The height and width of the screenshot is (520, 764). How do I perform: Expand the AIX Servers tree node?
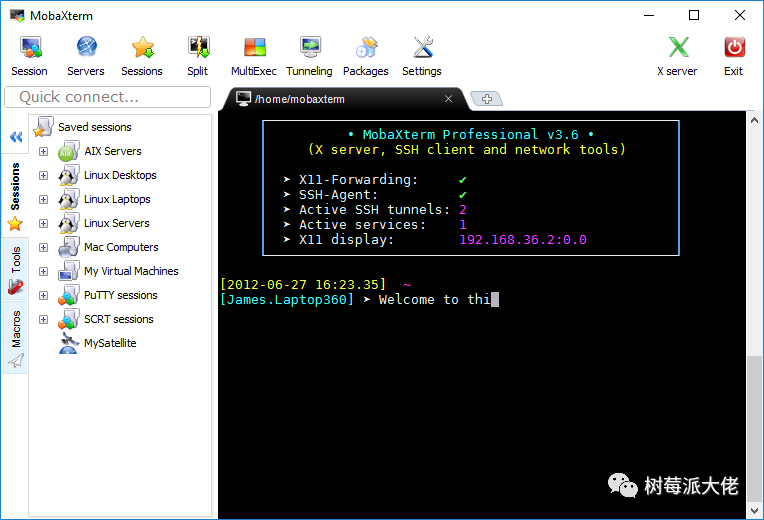click(x=43, y=152)
